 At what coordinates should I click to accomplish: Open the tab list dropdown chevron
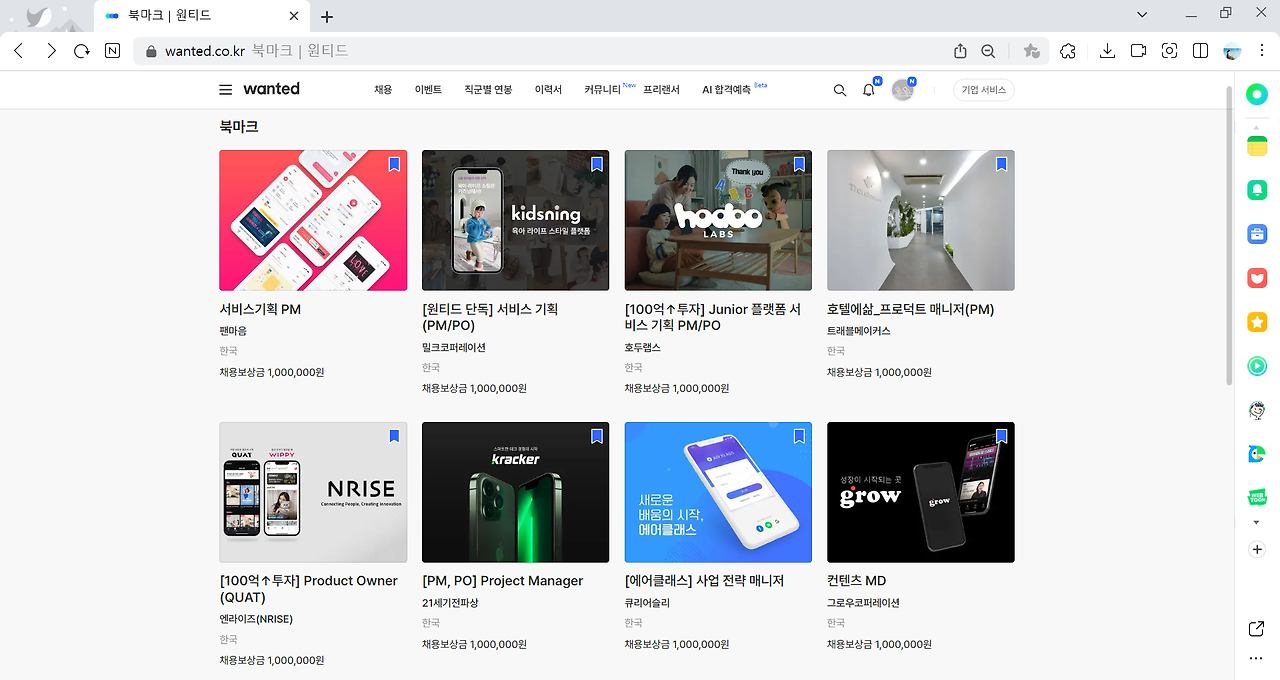click(1141, 14)
